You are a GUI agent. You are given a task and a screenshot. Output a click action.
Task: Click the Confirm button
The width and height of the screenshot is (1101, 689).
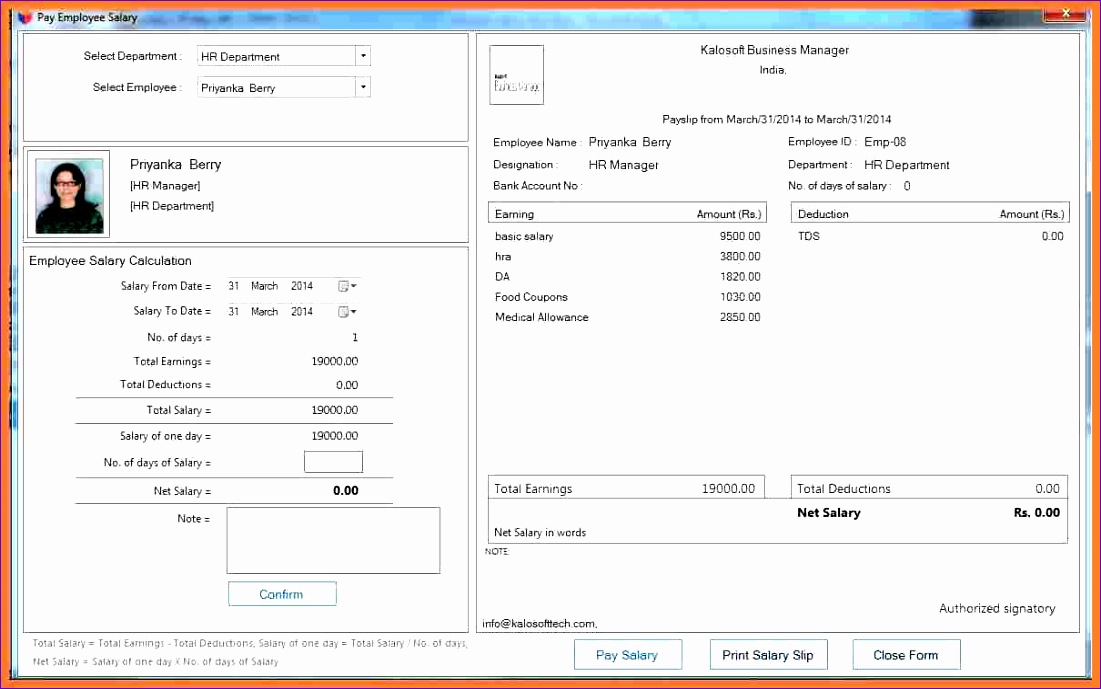tap(282, 593)
